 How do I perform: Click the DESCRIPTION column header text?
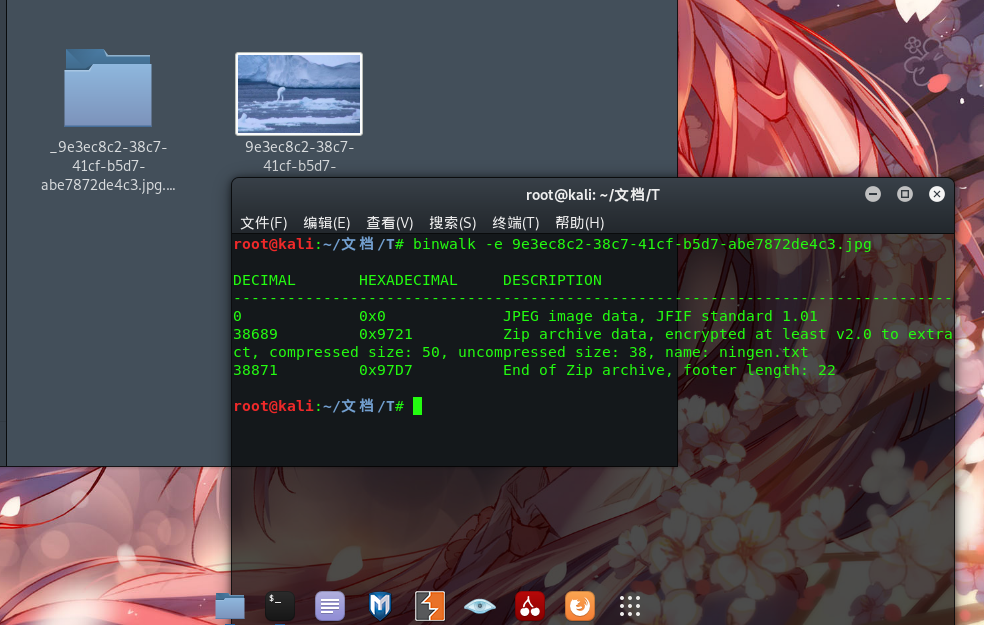pos(552,280)
